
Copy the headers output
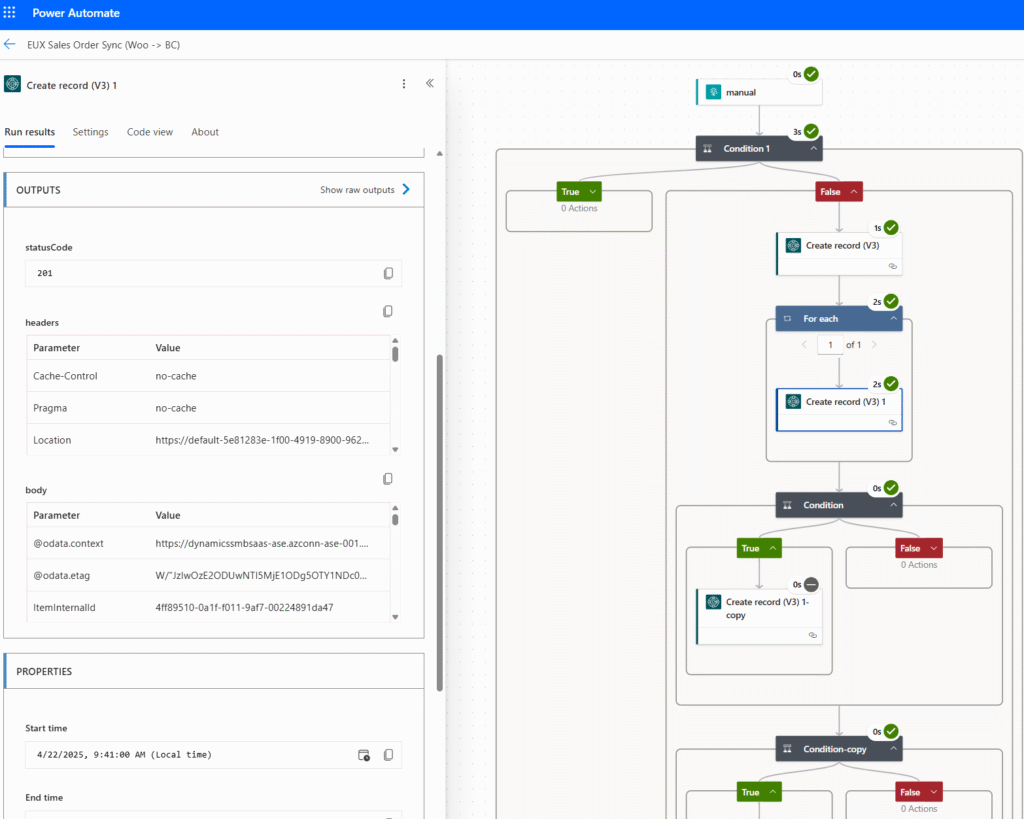[x=388, y=311]
